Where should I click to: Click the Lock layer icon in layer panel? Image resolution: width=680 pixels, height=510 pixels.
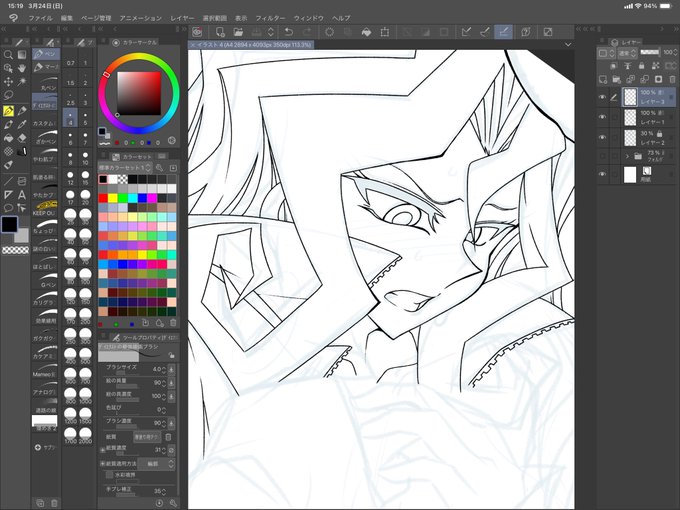coord(641,66)
